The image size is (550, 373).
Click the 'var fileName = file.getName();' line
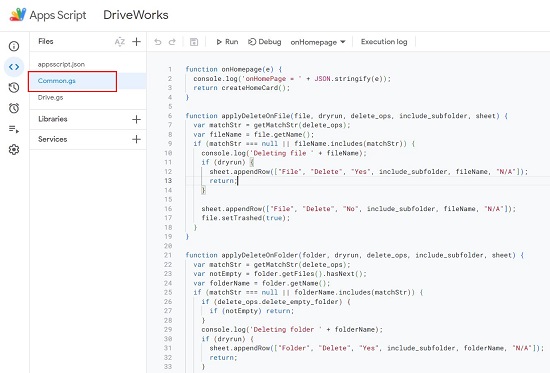point(254,134)
